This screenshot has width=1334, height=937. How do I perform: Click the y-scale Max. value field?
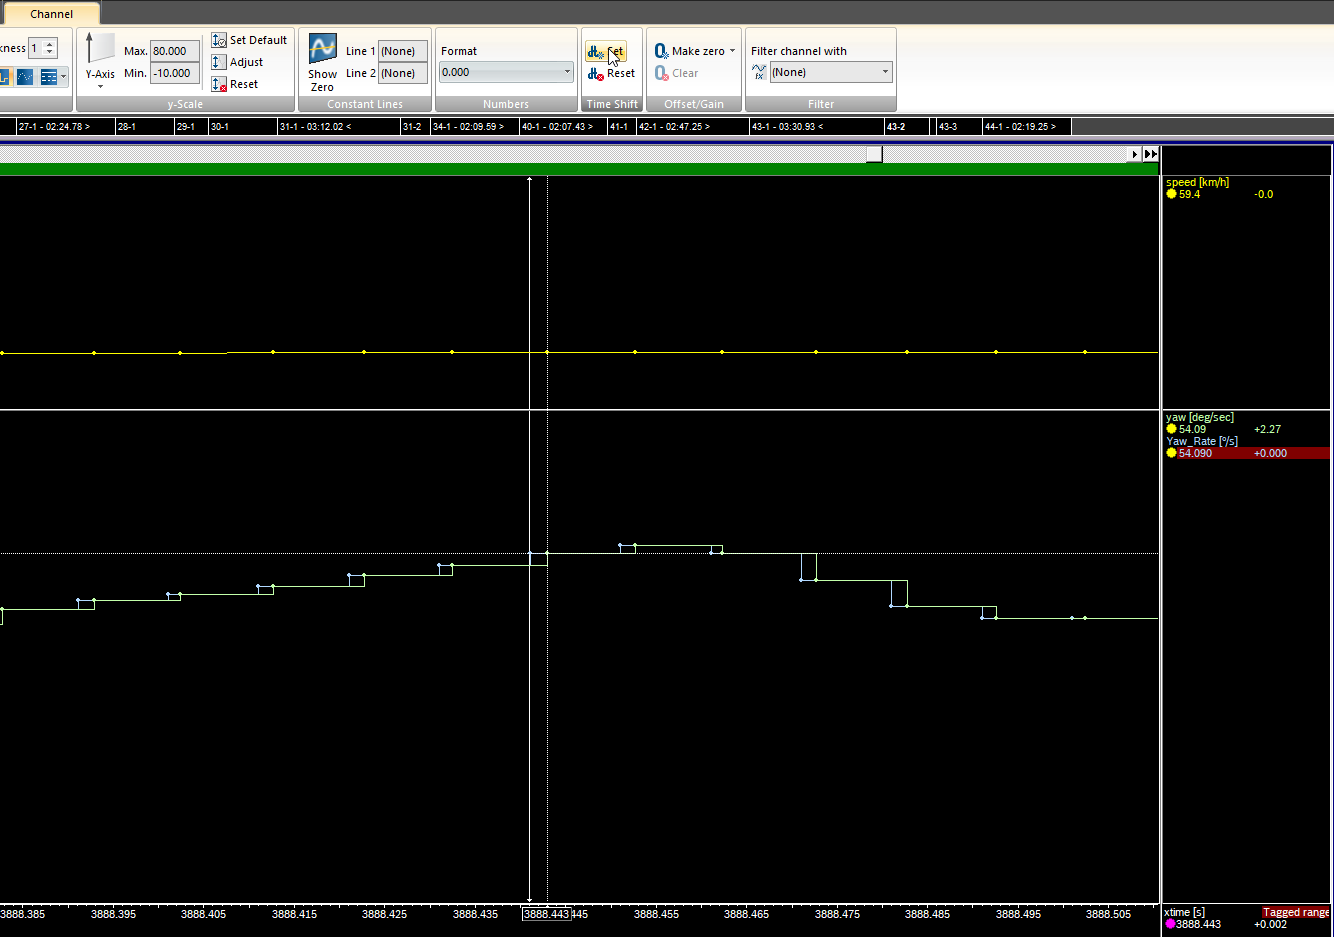point(175,51)
